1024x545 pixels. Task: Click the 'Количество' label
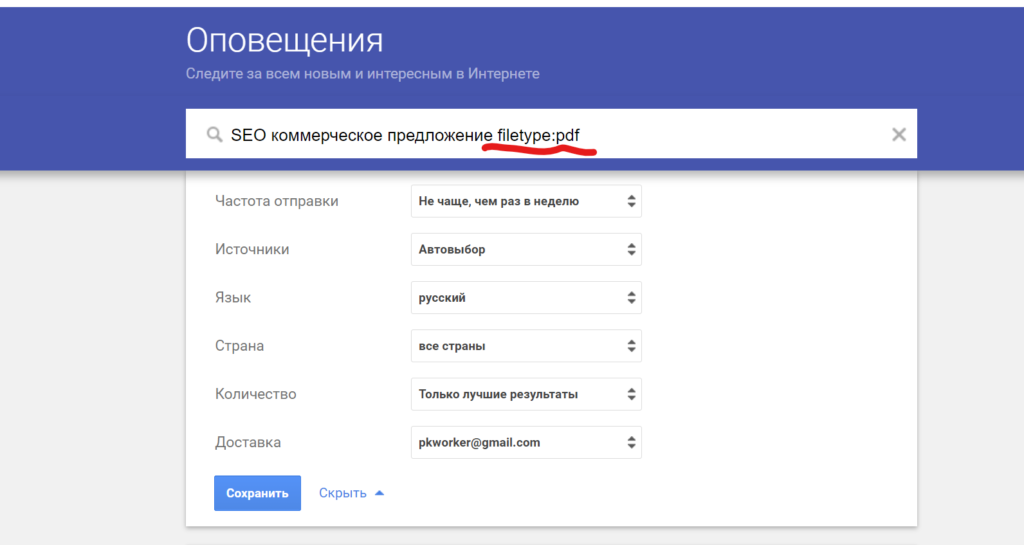click(255, 394)
